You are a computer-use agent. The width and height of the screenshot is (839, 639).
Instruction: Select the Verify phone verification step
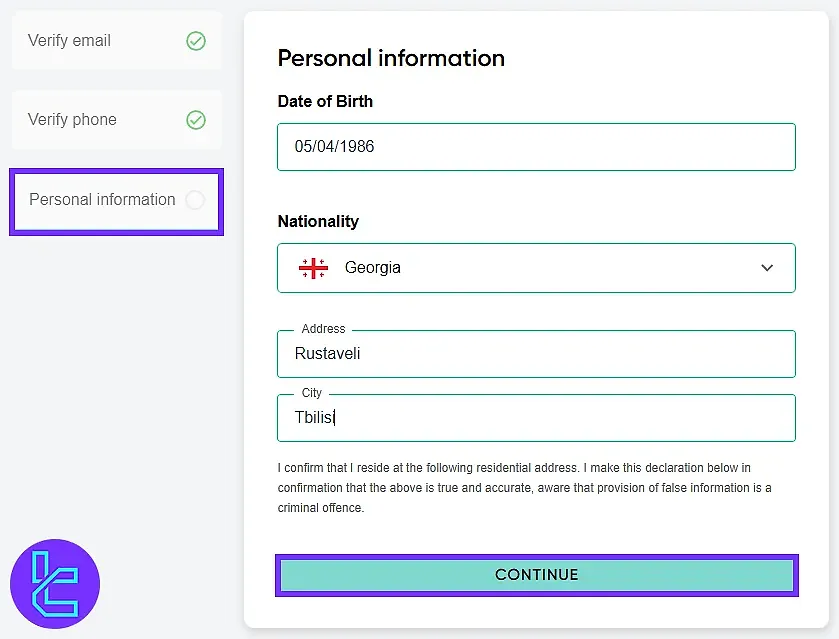(110, 119)
